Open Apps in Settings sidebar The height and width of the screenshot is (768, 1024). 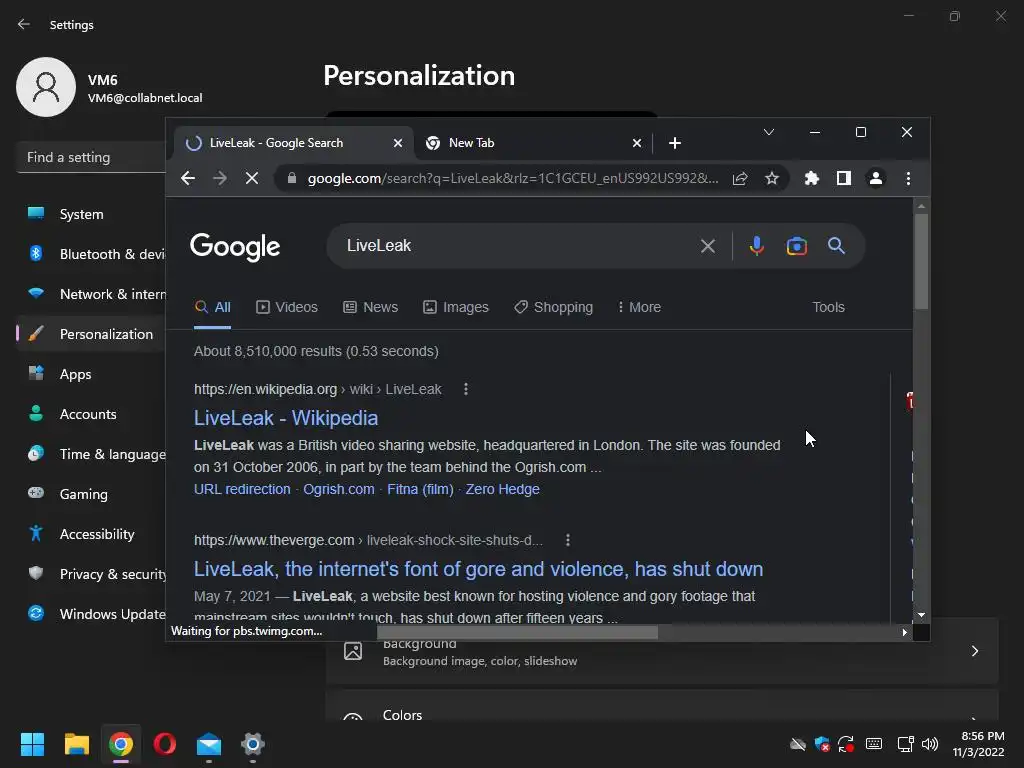[91, 374]
